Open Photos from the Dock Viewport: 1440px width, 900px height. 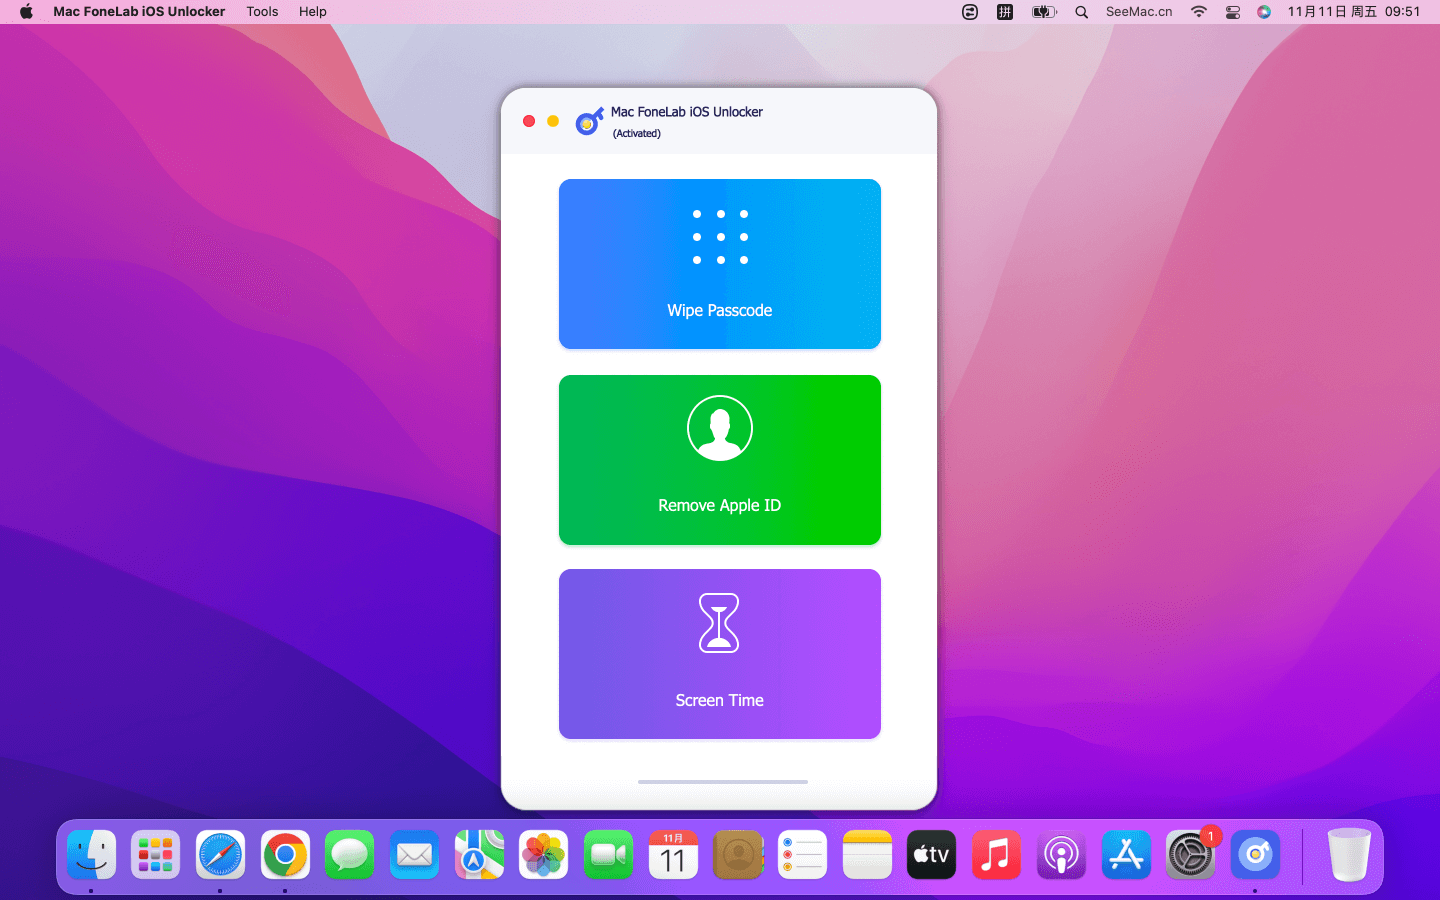[x=544, y=855]
